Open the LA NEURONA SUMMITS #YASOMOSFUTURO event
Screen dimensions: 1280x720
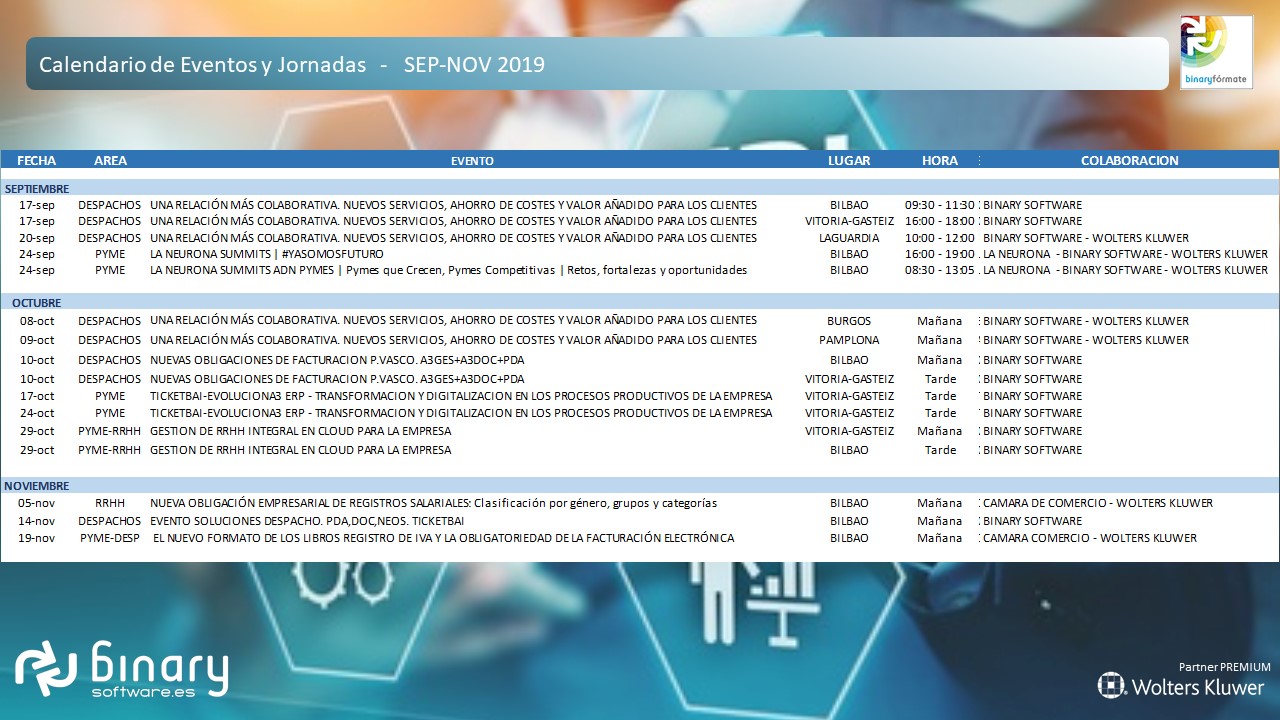tap(266, 254)
